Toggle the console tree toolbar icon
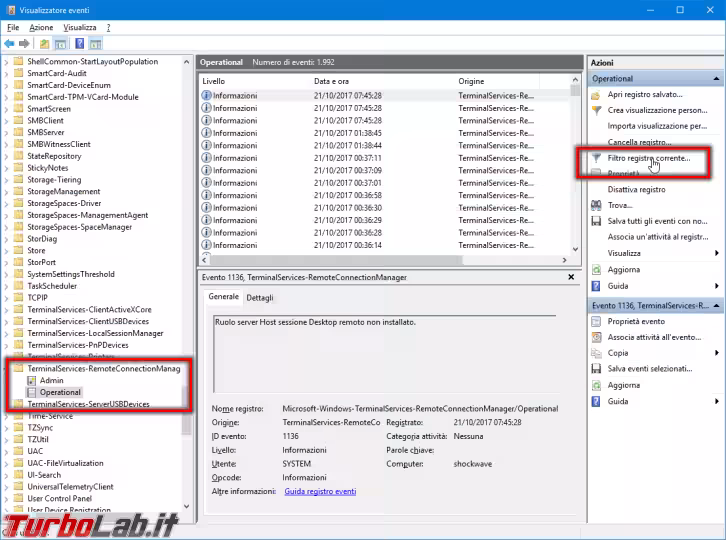 coord(60,44)
